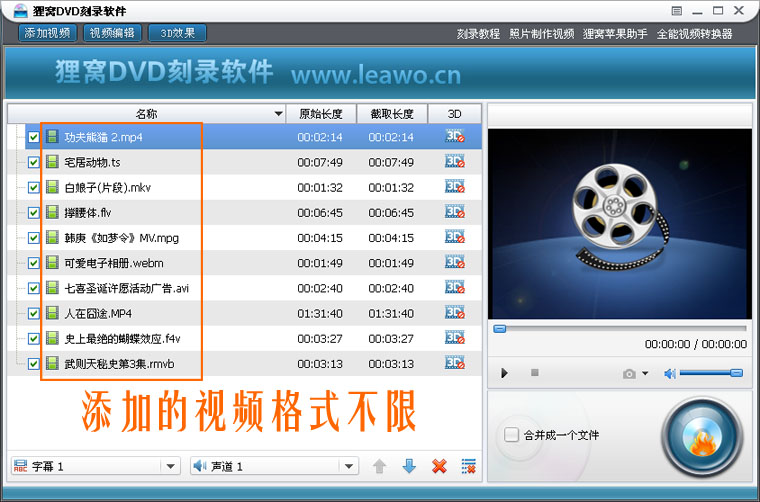
Task: Expand the 名称 column header dropdown arrow
Action: coord(278,114)
